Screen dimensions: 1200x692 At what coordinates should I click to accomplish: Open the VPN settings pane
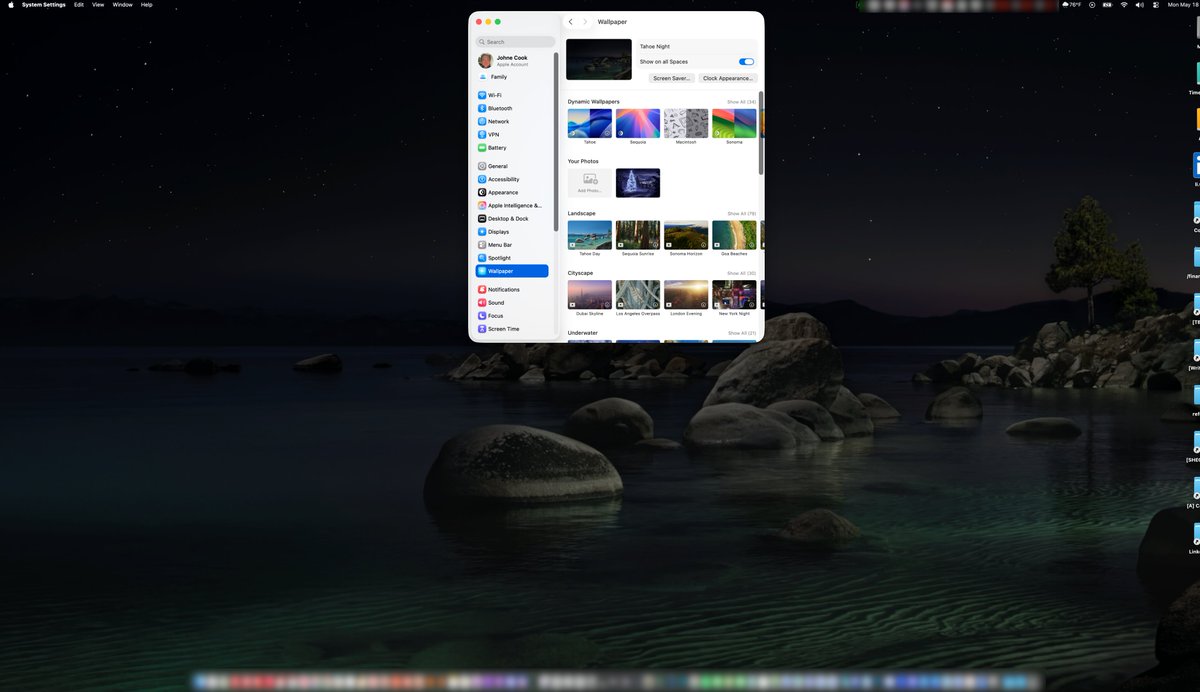click(512, 134)
